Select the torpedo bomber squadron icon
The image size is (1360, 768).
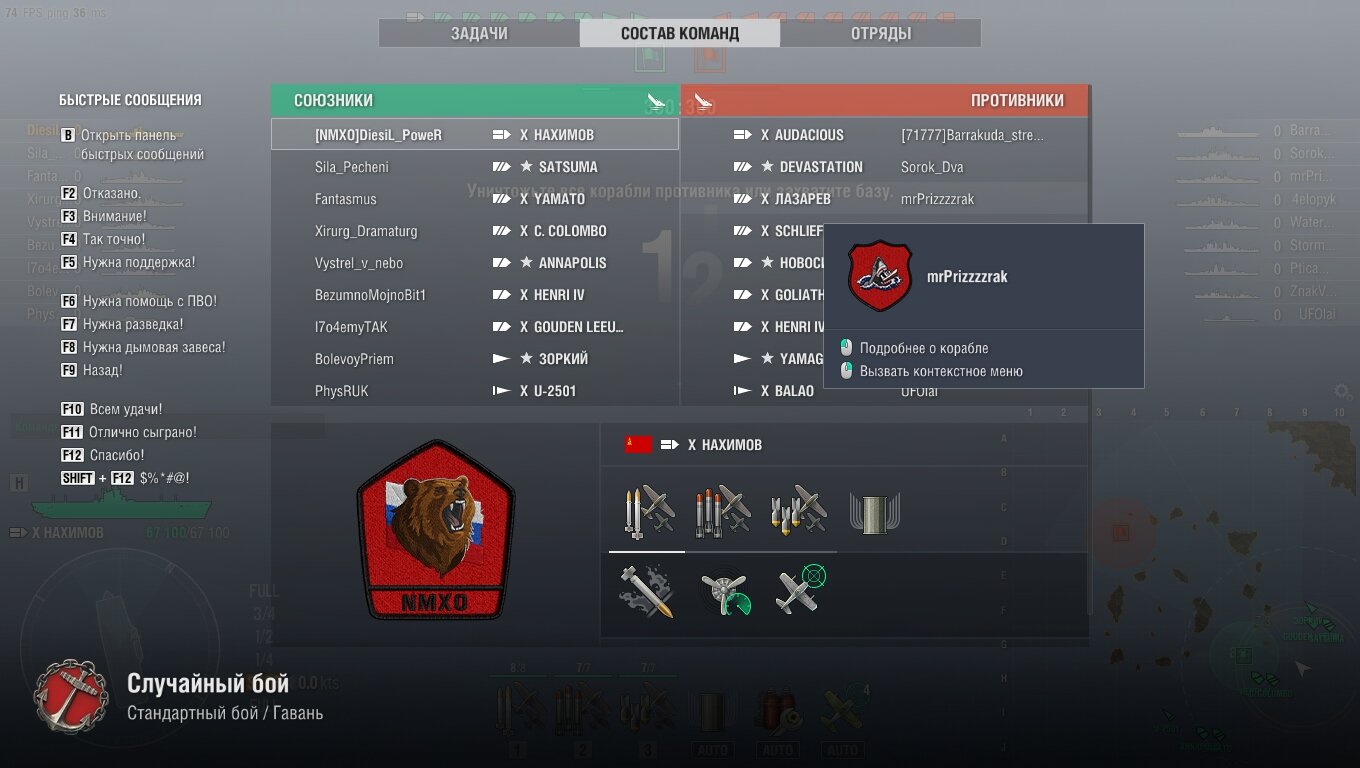tap(722, 513)
